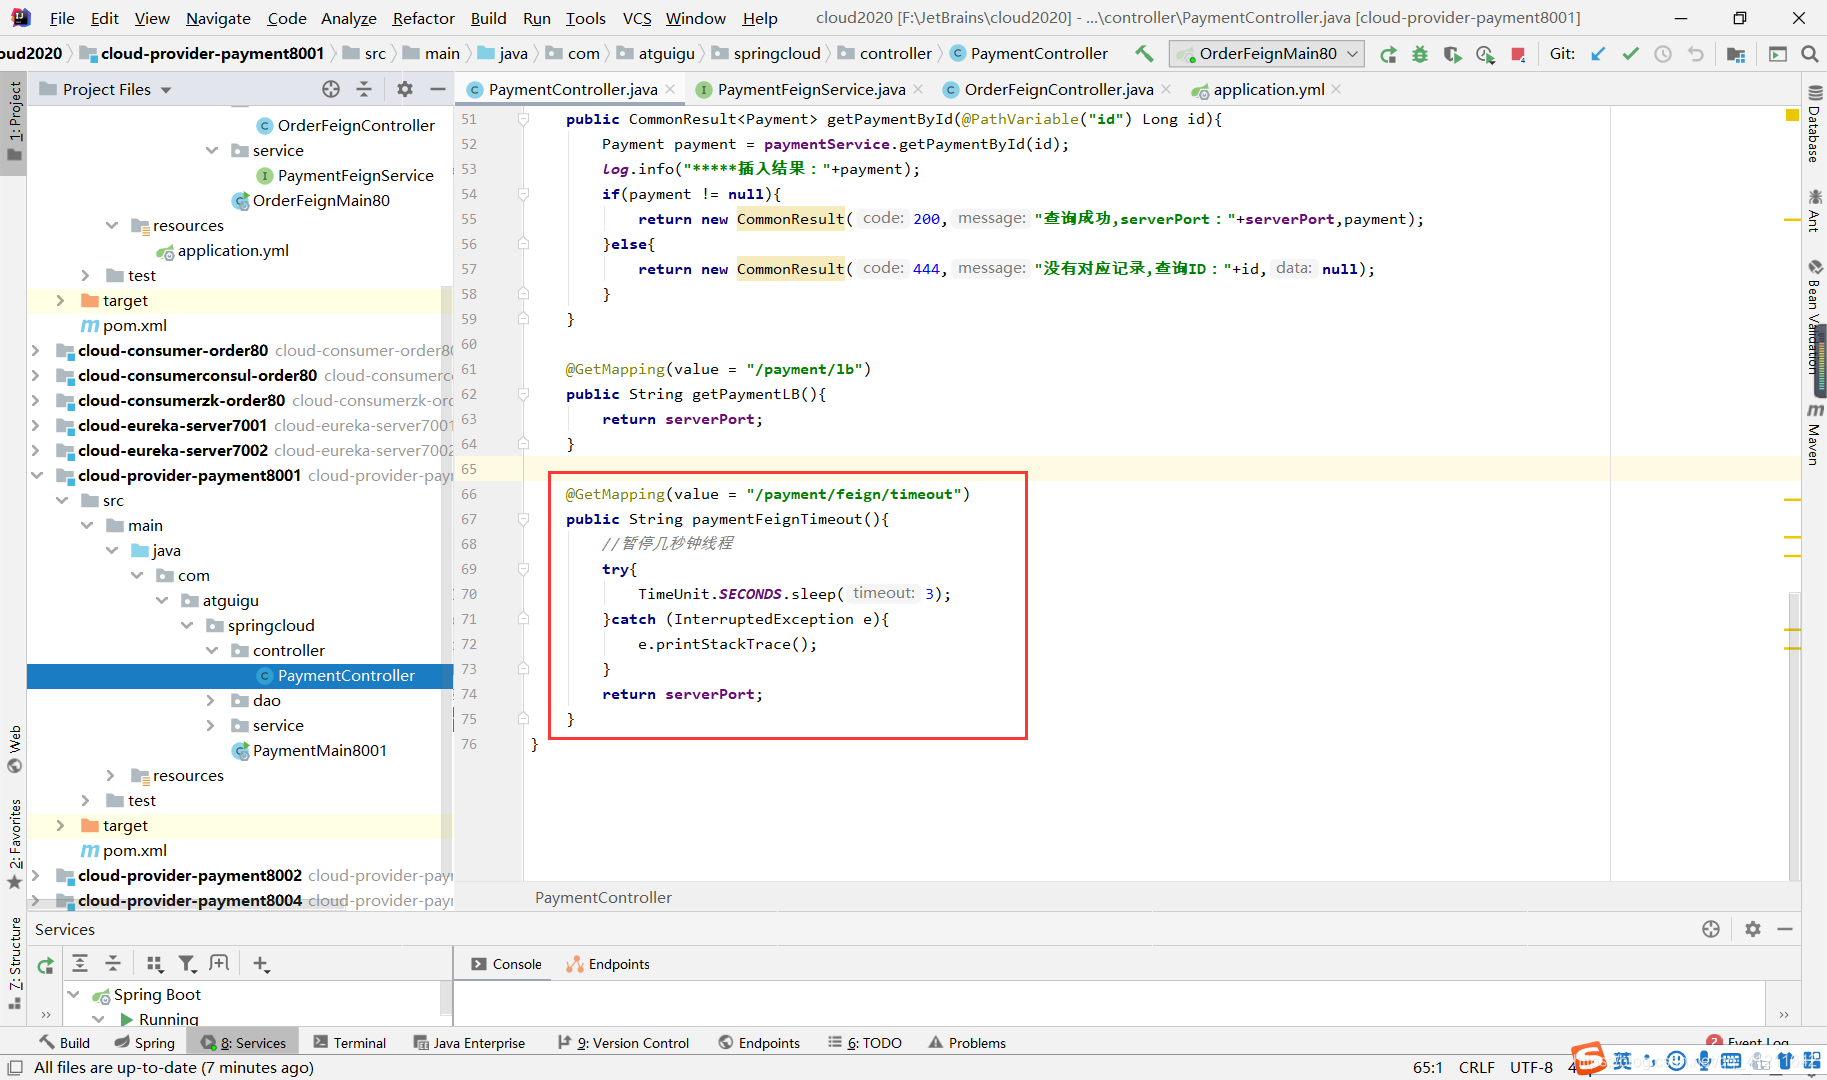Switch to the PaymentFeignService.java tab
This screenshot has width=1827, height=1080.
point(811,90)
